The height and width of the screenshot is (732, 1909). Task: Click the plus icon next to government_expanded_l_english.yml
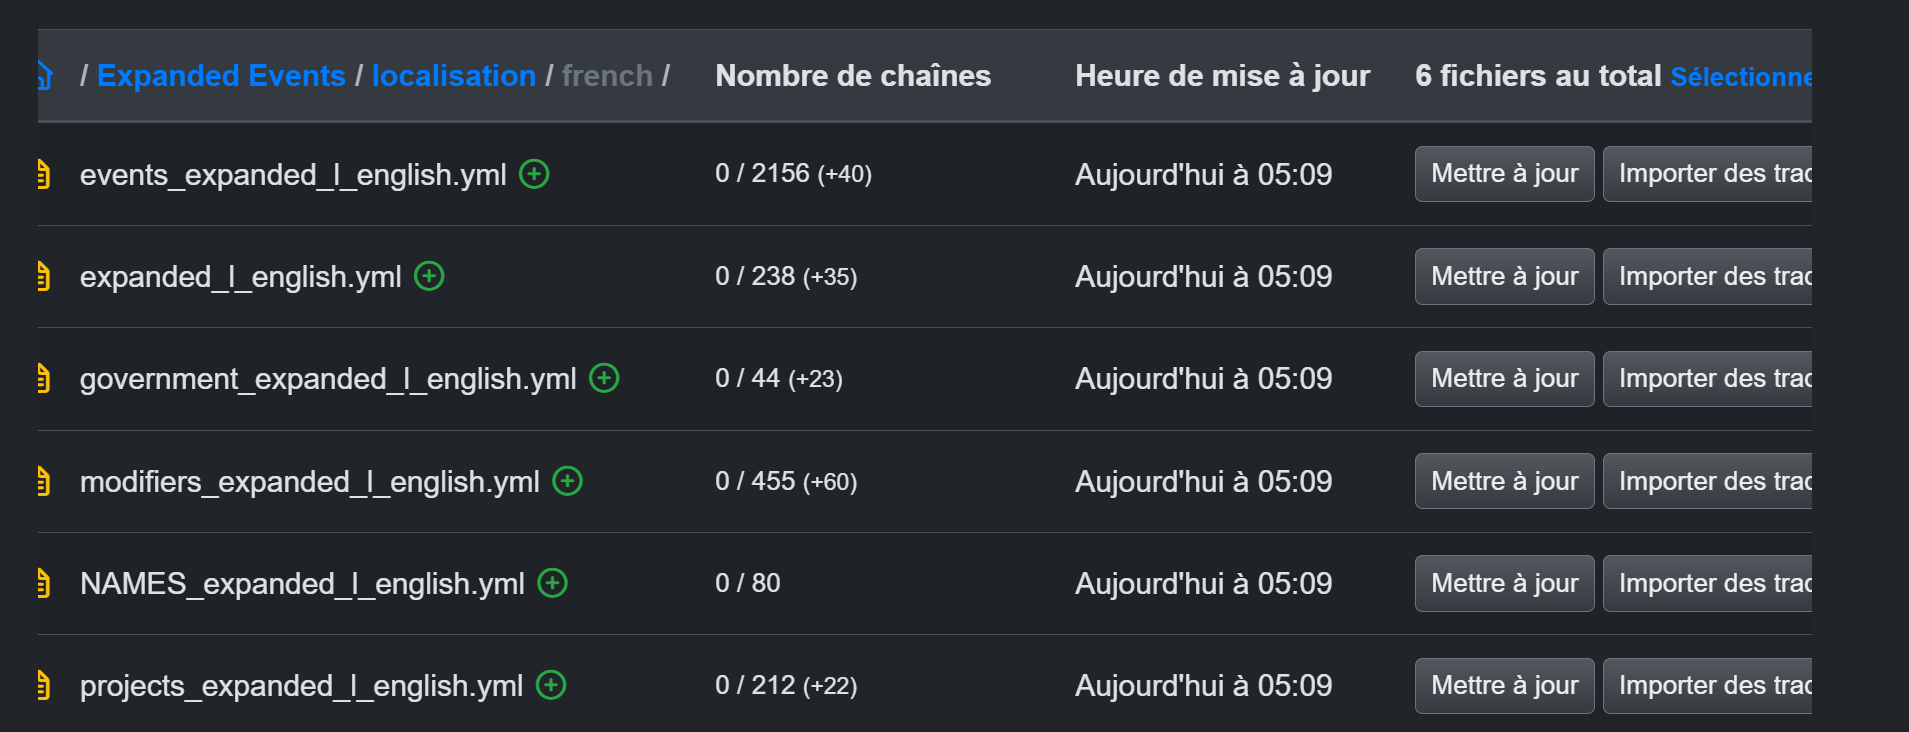(x=604, y=378)
